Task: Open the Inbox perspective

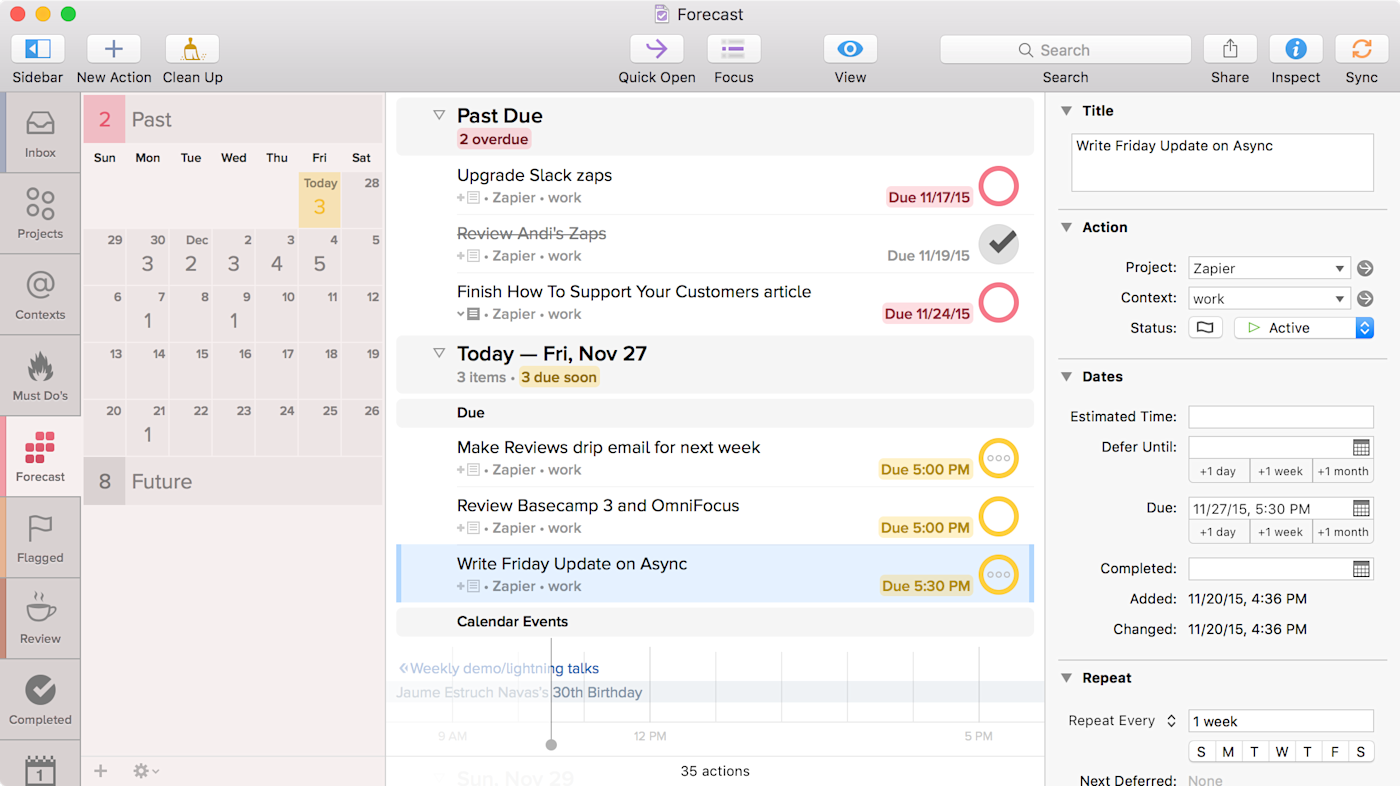Action: (x=40, y=132)
